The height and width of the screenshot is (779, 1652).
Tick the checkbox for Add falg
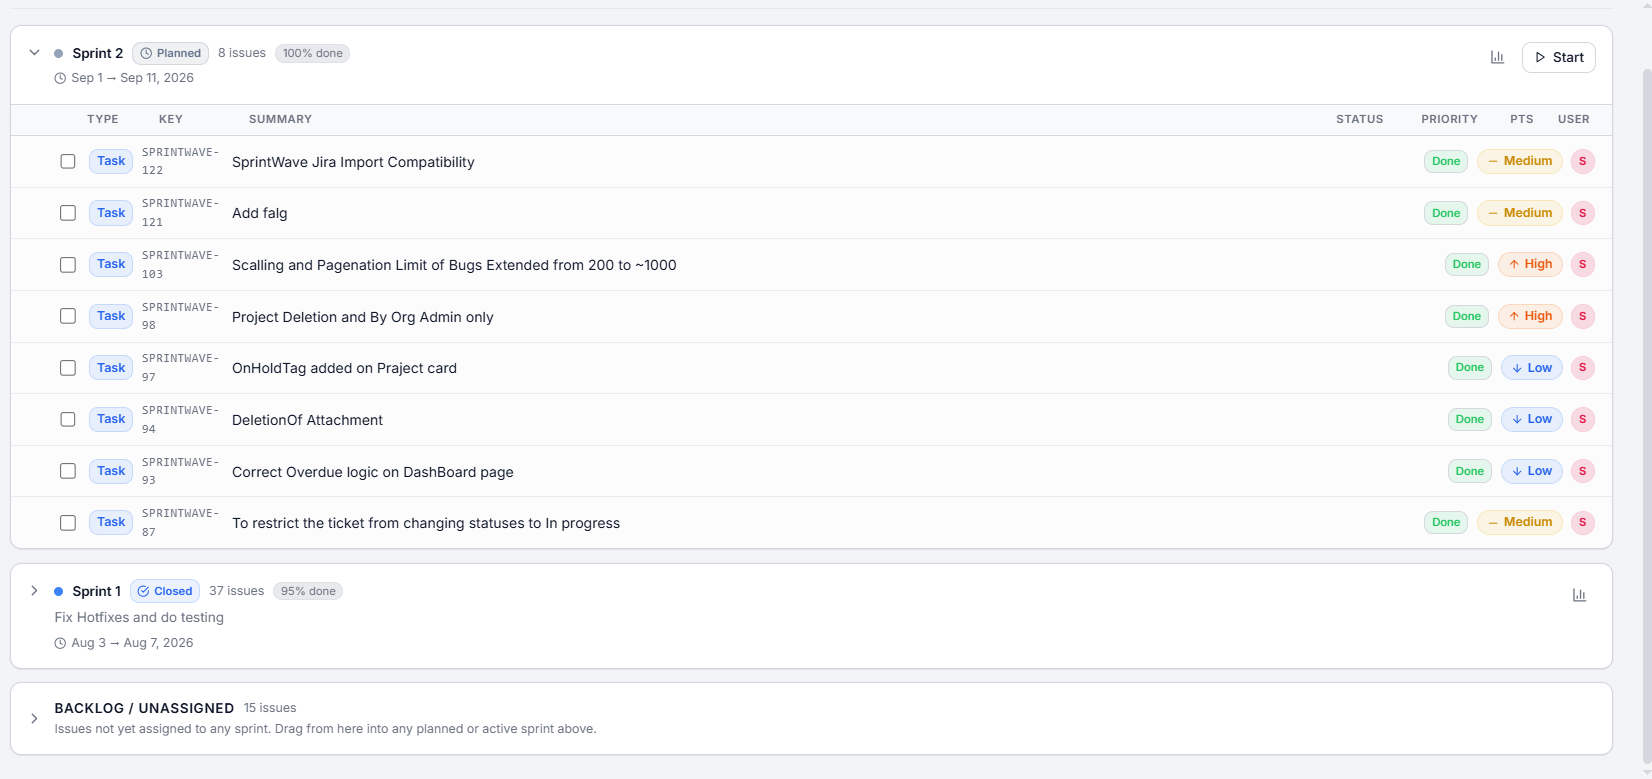[x=68, y=213]
